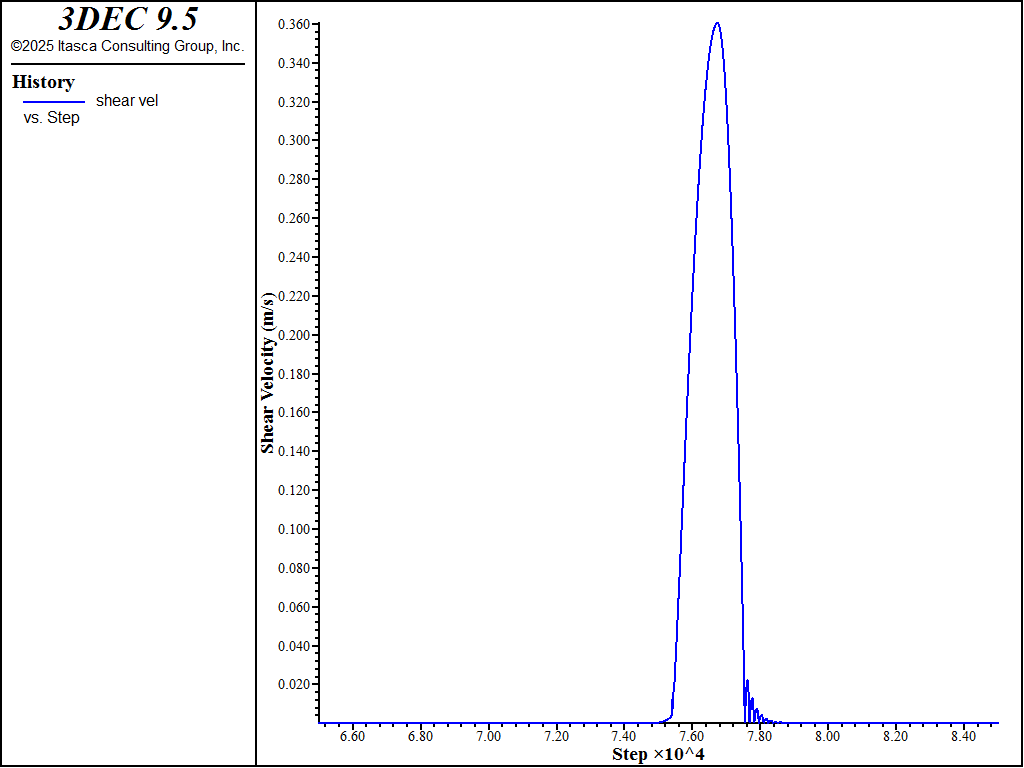Click the 6.60 x-axis tick label

(353, 737)
